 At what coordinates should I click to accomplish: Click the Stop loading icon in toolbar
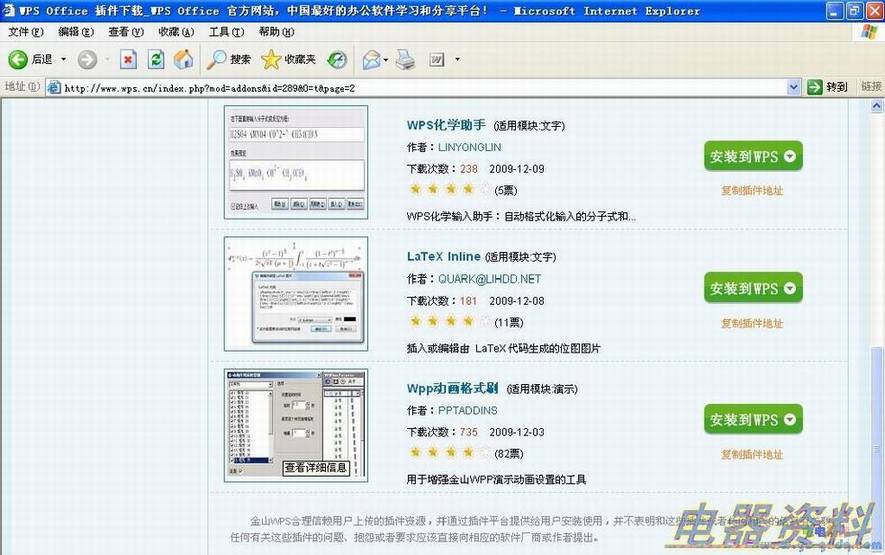[x=128, y=60]
